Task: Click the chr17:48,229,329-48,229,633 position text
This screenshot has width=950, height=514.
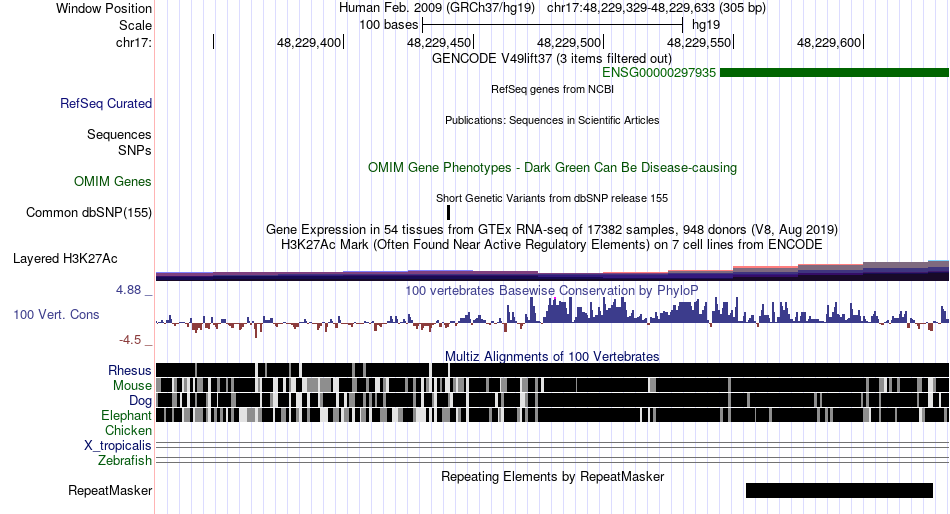Action: [631, 8]
